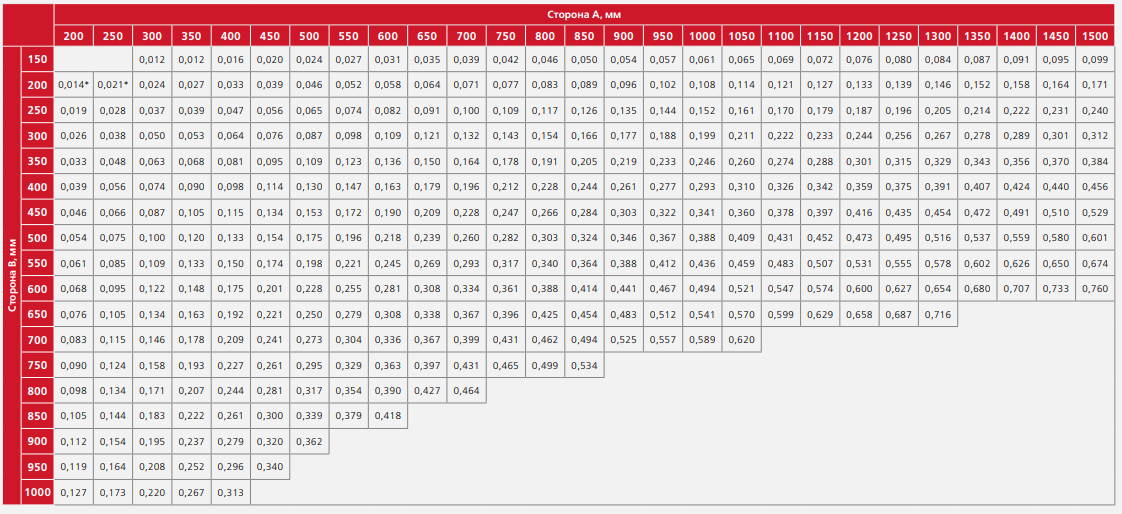Click 0,152 in row 250, column 1000
Image resolution: width=1122 pixels, height=514 pixels.
pyautogui.click(x=702, y=111)
